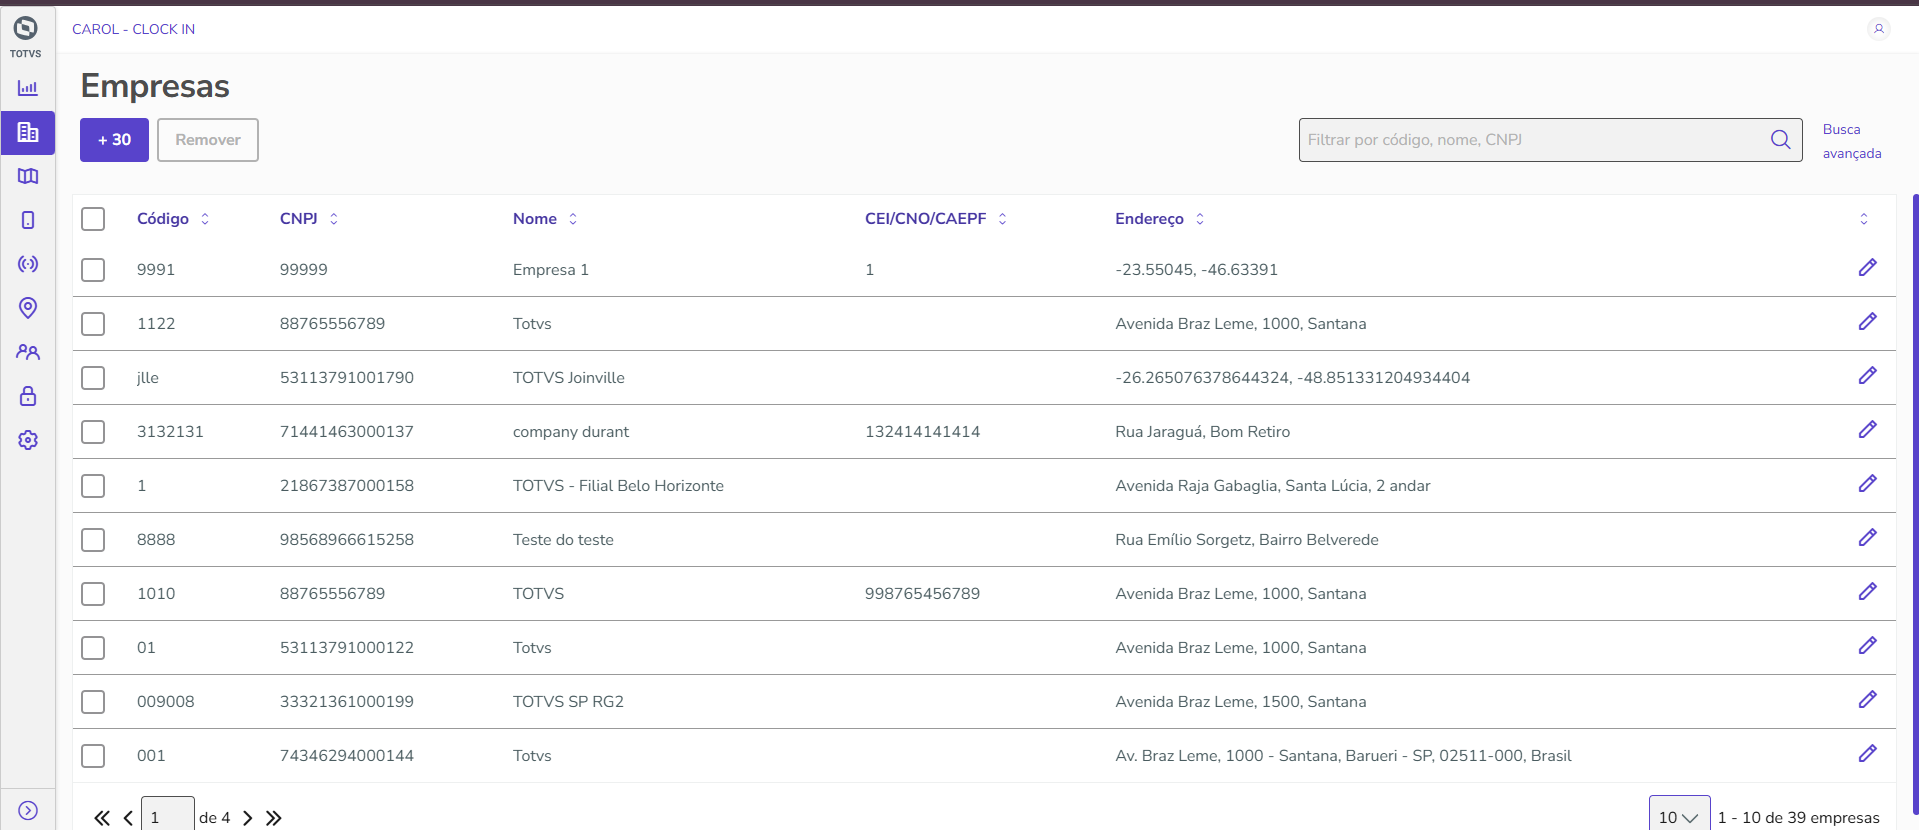Click the sort arrows above edit column

pyautogui.click(x=1864, y=219)
